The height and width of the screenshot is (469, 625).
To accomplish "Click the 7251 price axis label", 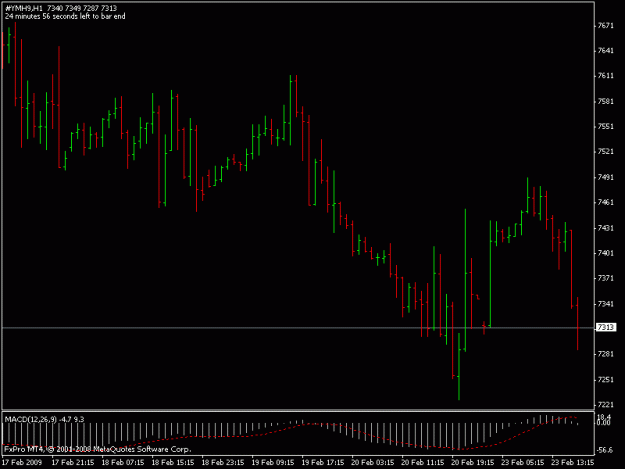I will click(605, 379).
